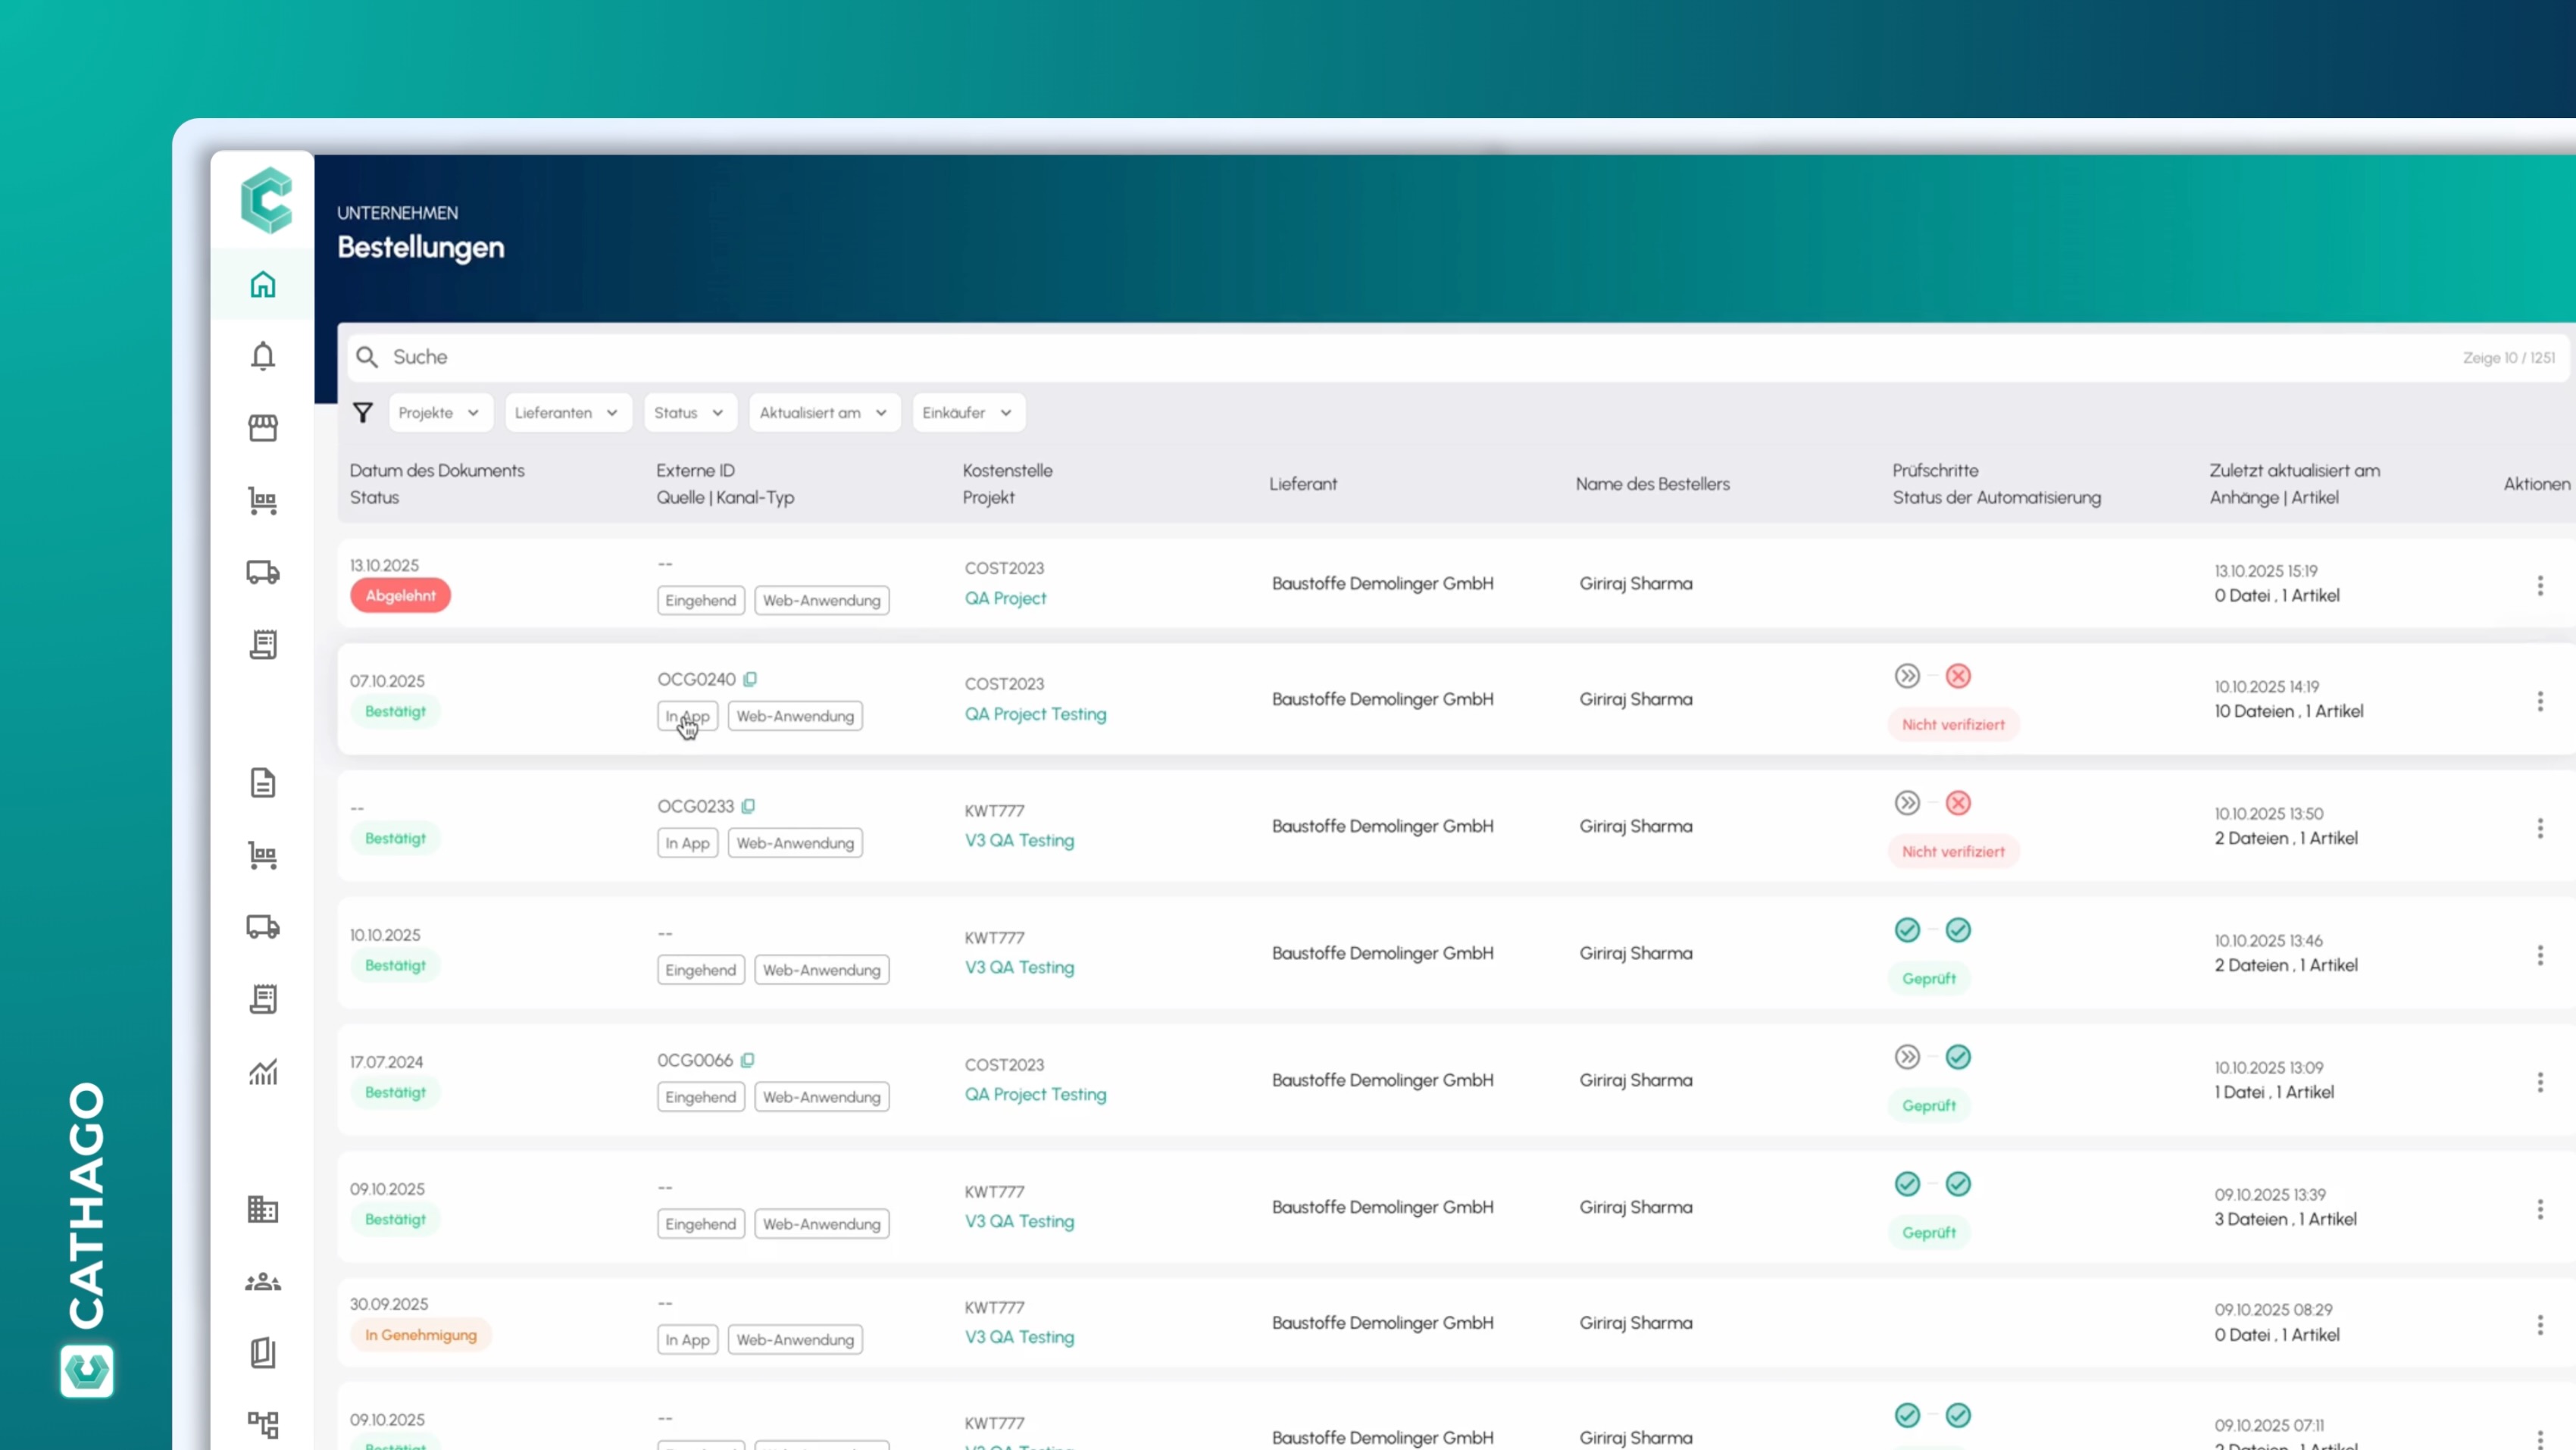Open company building icon in sidebar

[x=262, y=1209]
